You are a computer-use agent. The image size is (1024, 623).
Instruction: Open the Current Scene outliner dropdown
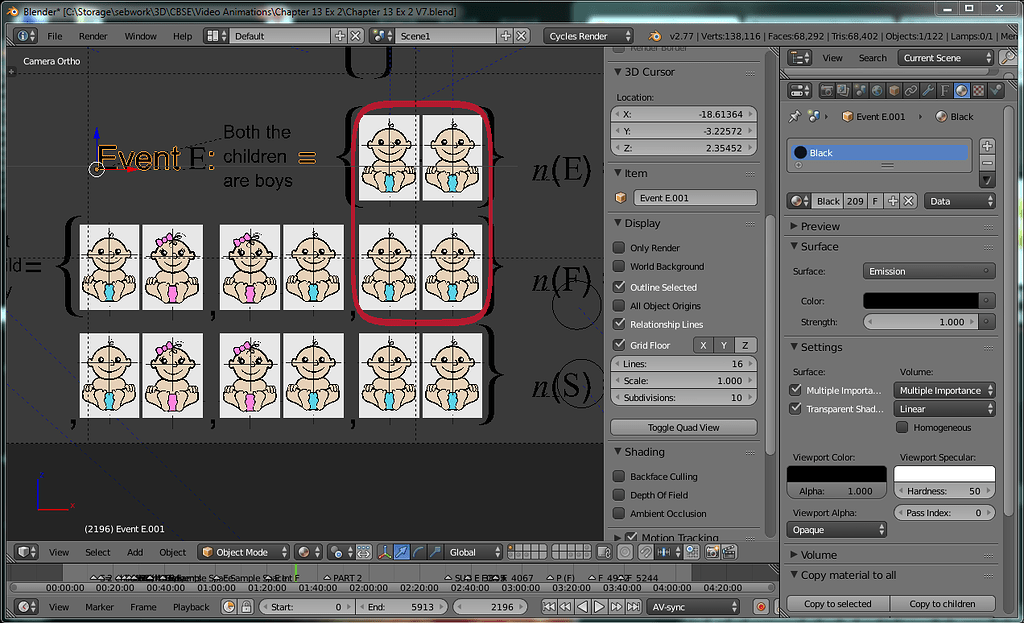(945, 58)
